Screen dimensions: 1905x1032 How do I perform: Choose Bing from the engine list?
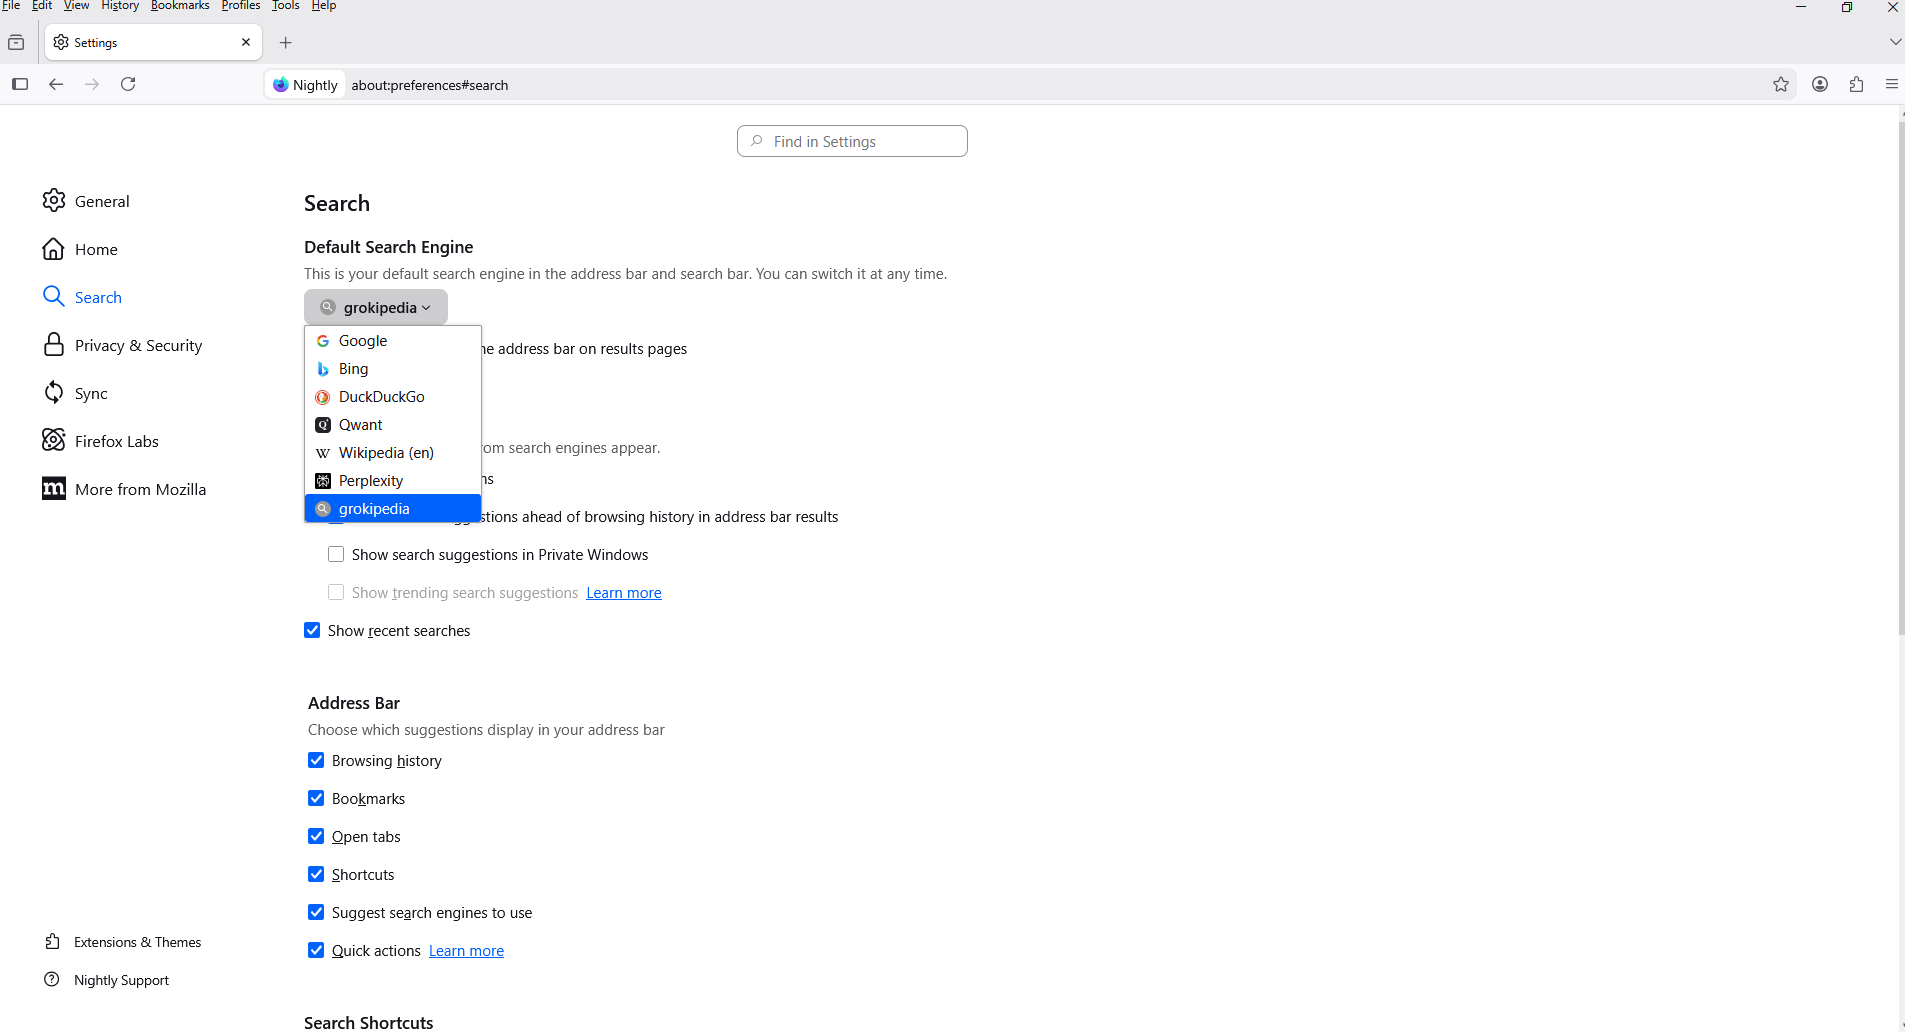coord(393,369)
